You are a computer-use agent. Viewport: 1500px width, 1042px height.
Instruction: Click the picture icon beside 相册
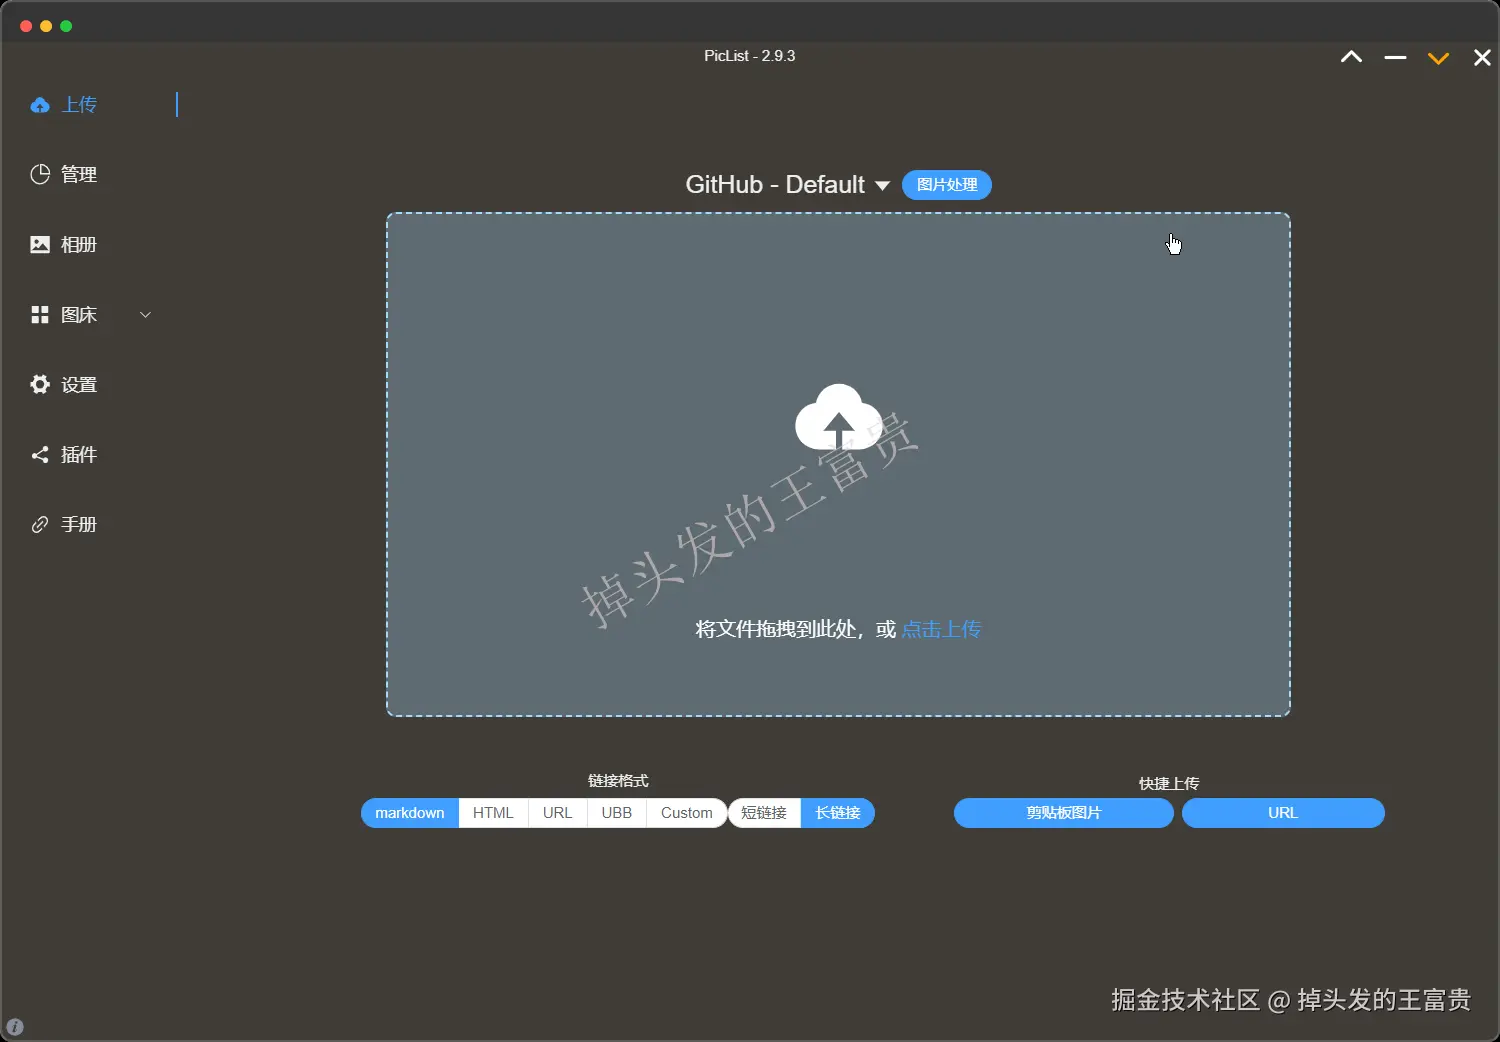(x=40, y=244)
